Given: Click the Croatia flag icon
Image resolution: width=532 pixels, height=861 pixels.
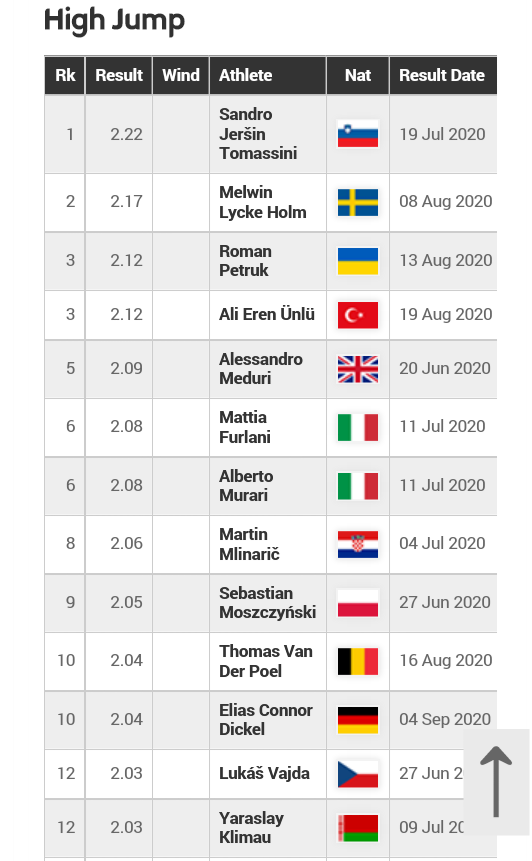Looking at the screenshot, I should click(357, 544).
